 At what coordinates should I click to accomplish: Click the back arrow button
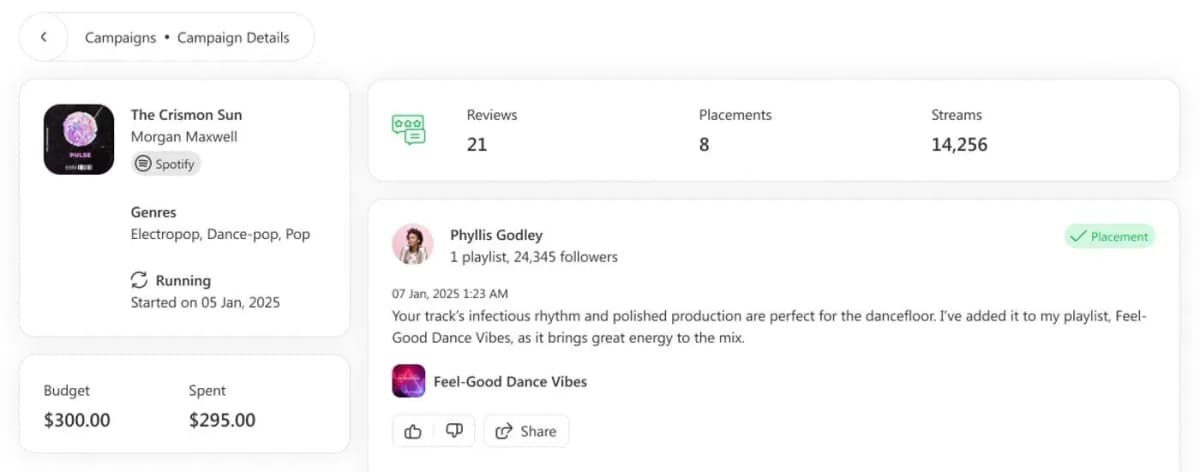click(44, 37)
